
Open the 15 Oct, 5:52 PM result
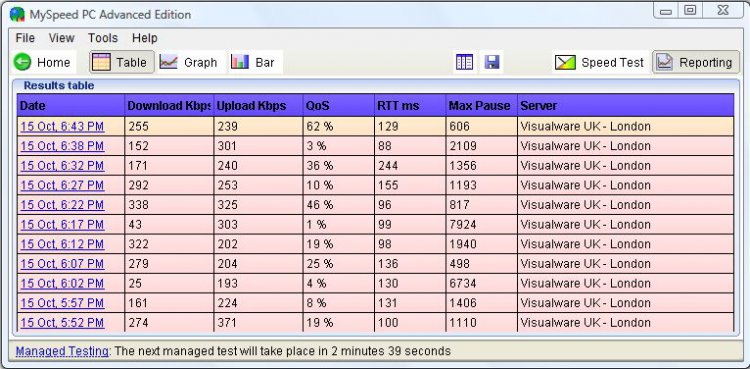click(62, 323)
